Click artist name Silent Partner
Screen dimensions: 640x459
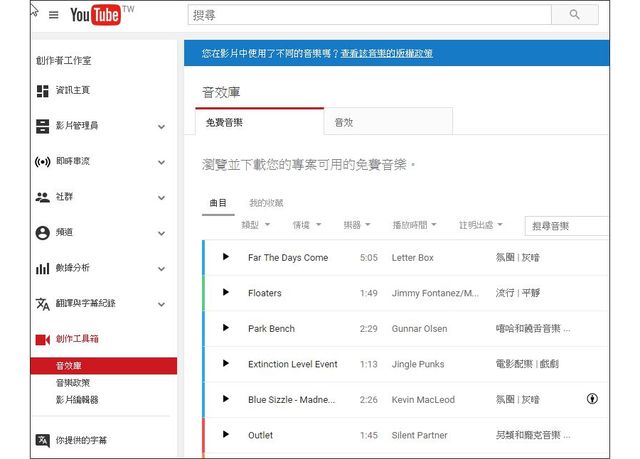pos(419,435)
